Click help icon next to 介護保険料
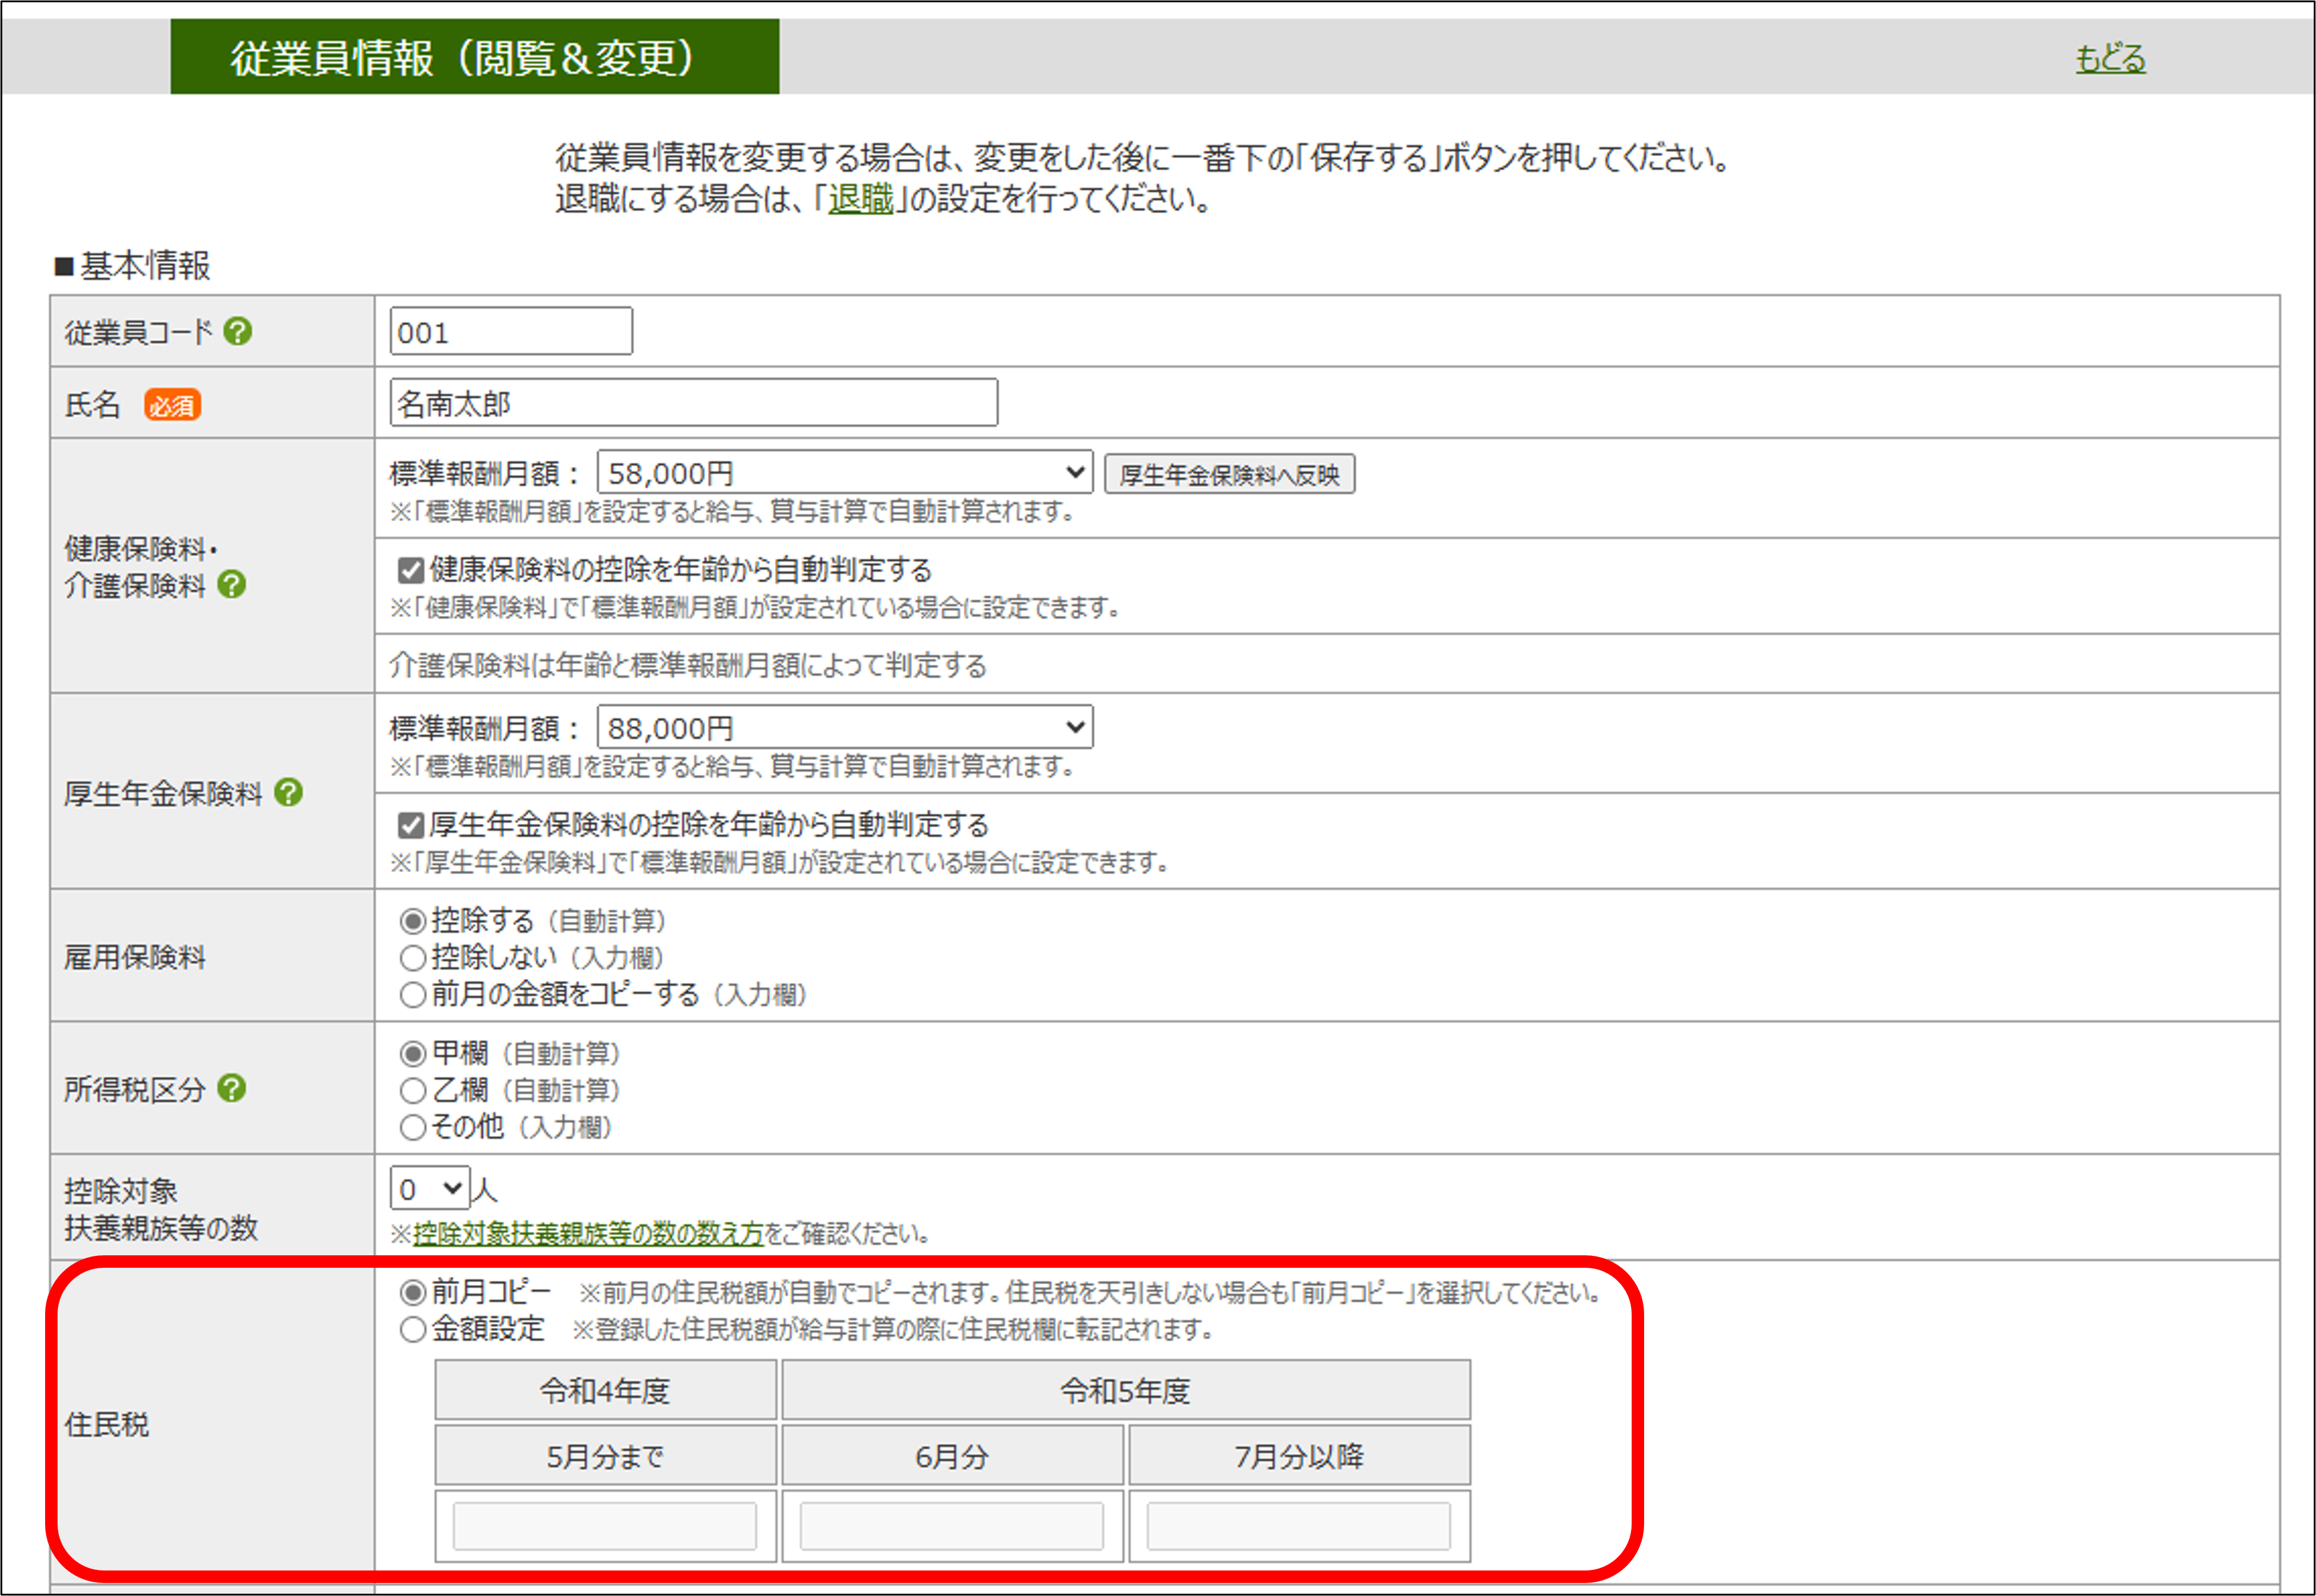Image resolution: width=2316 pixels, height=1596 pixels. click(x=232, y=584)
